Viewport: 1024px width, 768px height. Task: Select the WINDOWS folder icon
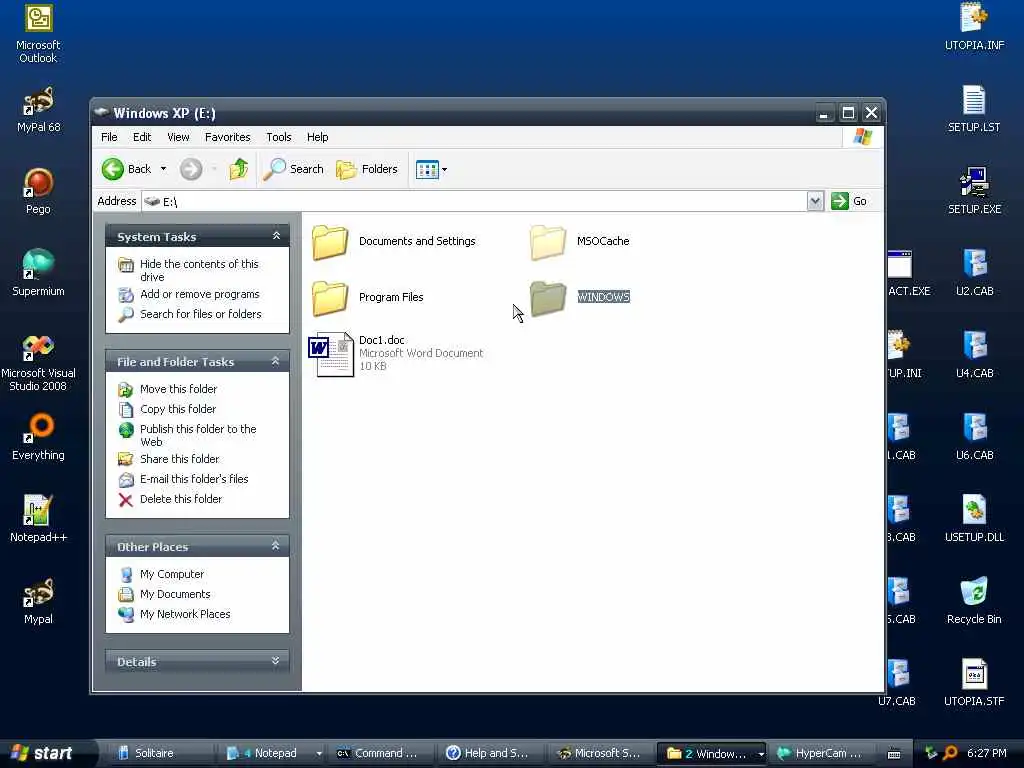[547, 298]
